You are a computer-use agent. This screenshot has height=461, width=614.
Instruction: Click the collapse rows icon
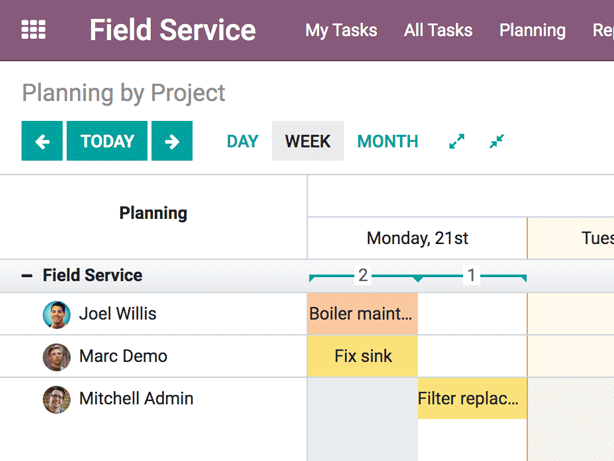497,141
